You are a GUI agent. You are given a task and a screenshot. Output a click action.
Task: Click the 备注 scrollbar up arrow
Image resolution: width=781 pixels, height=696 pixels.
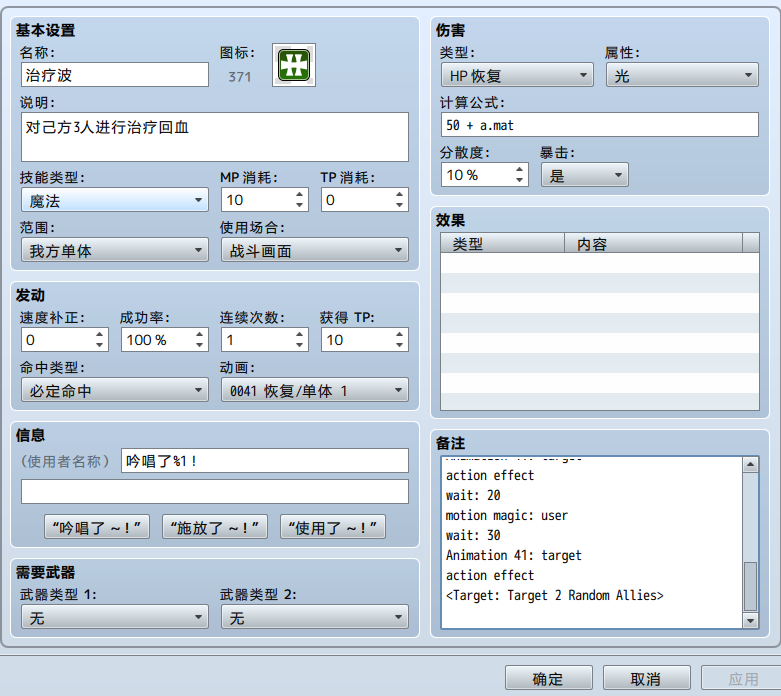tap(750, 465)
